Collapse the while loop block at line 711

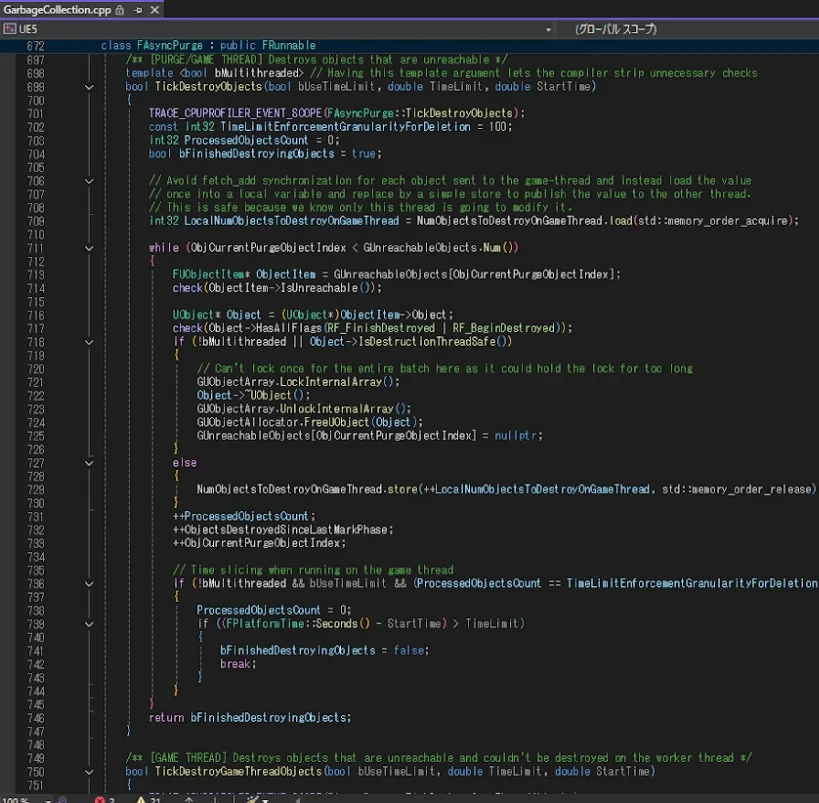pyautogui.click(x=89, y=247)
